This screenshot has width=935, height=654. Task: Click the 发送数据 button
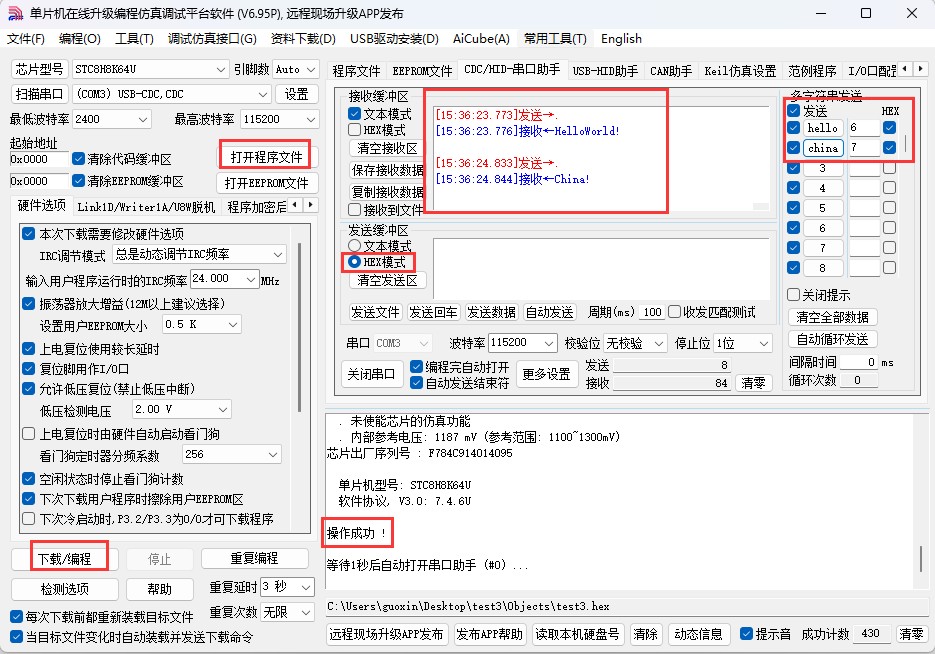pos(491,312)
